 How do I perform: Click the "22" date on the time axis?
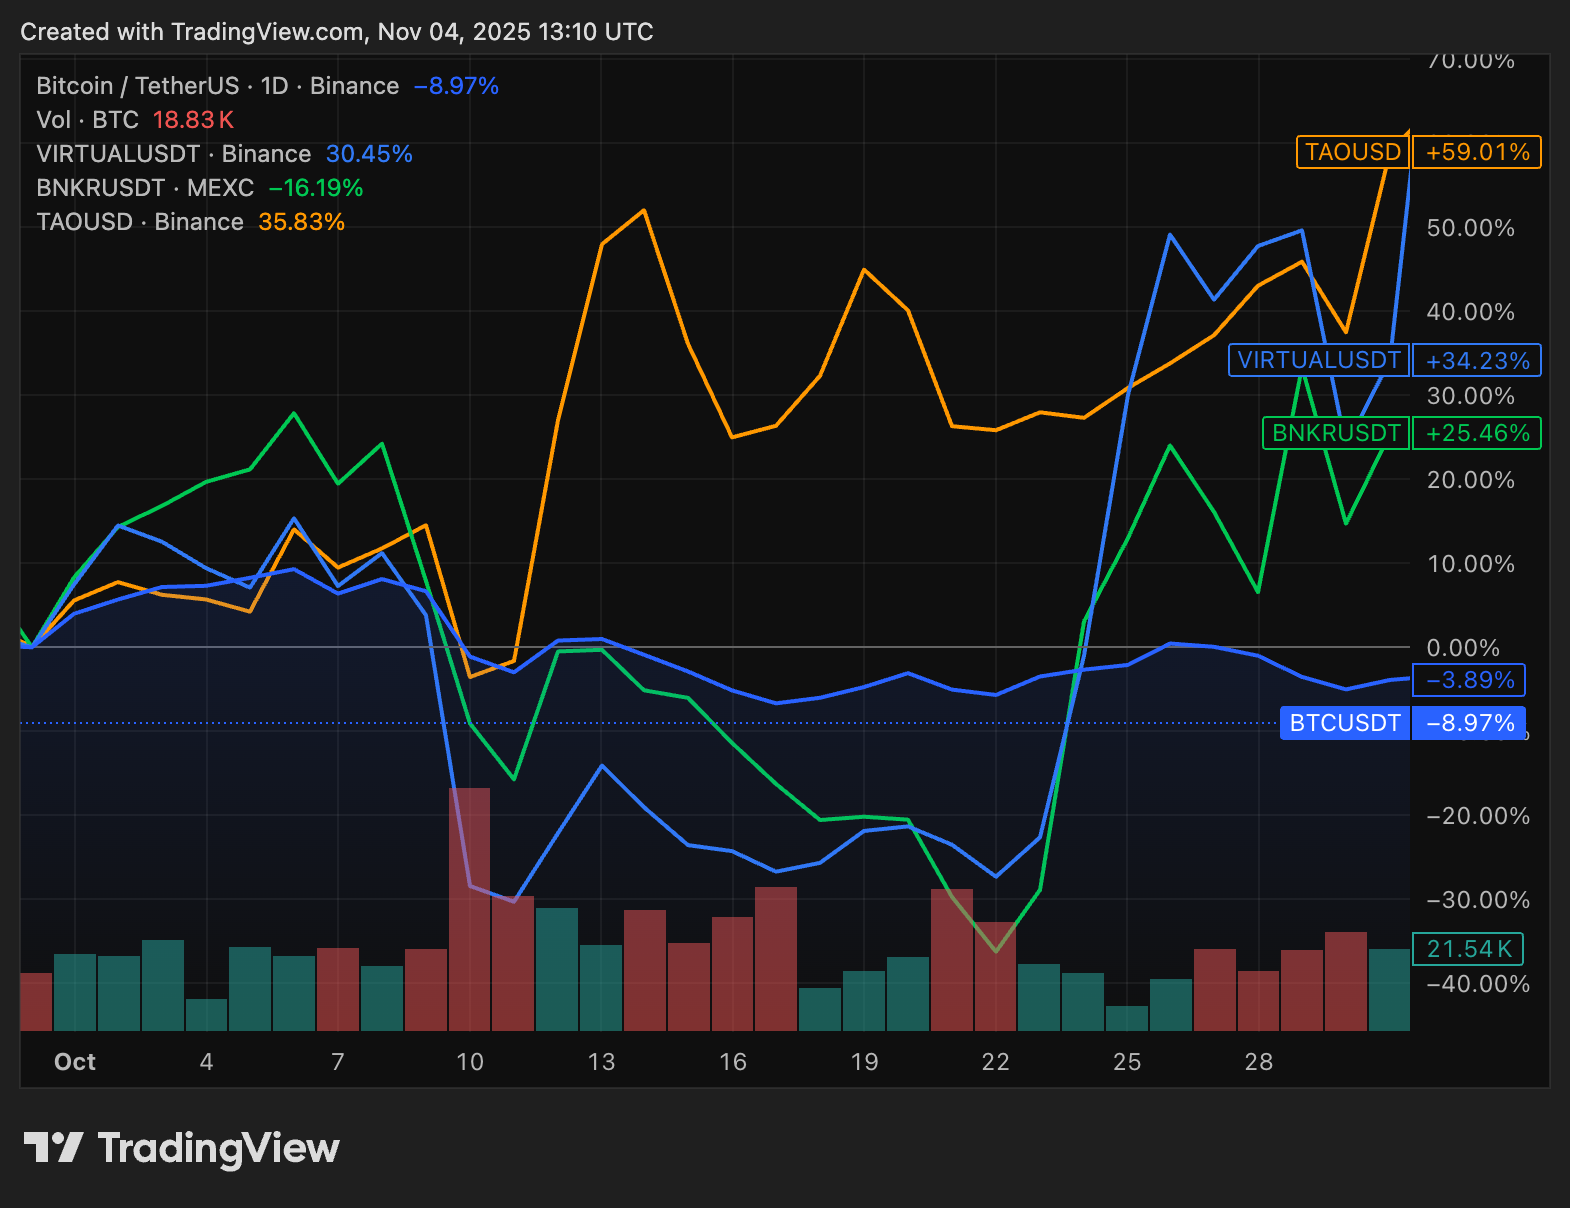click(996, 1062)
